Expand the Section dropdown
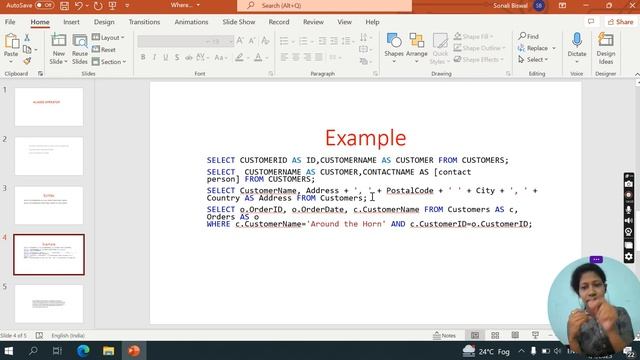Image resolution: width=640 pixels, height=360 pixels. [x=109, y=62]
